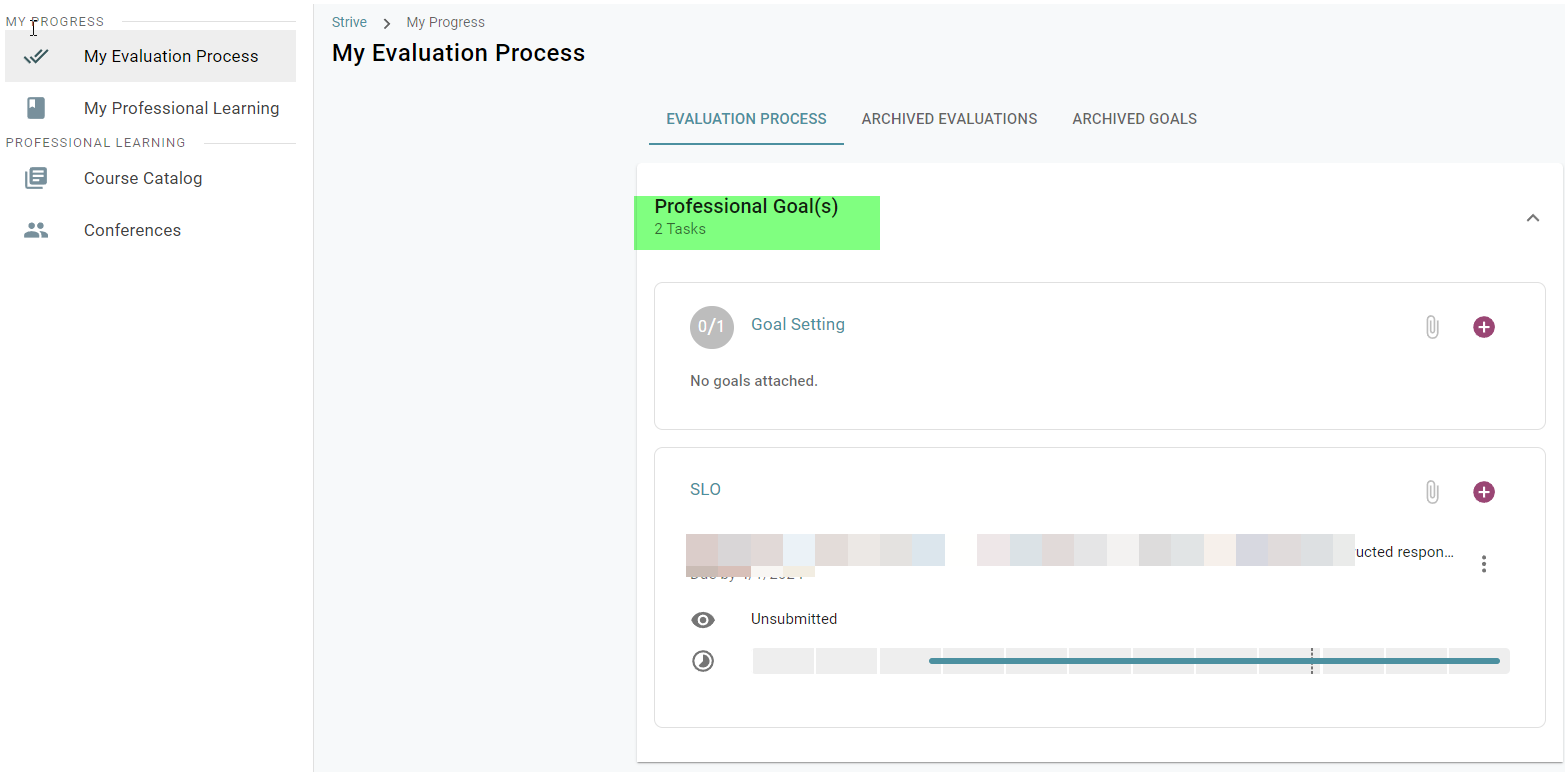
Task: Click the Professional Goal(s) header title
Action: click(746, 207)
